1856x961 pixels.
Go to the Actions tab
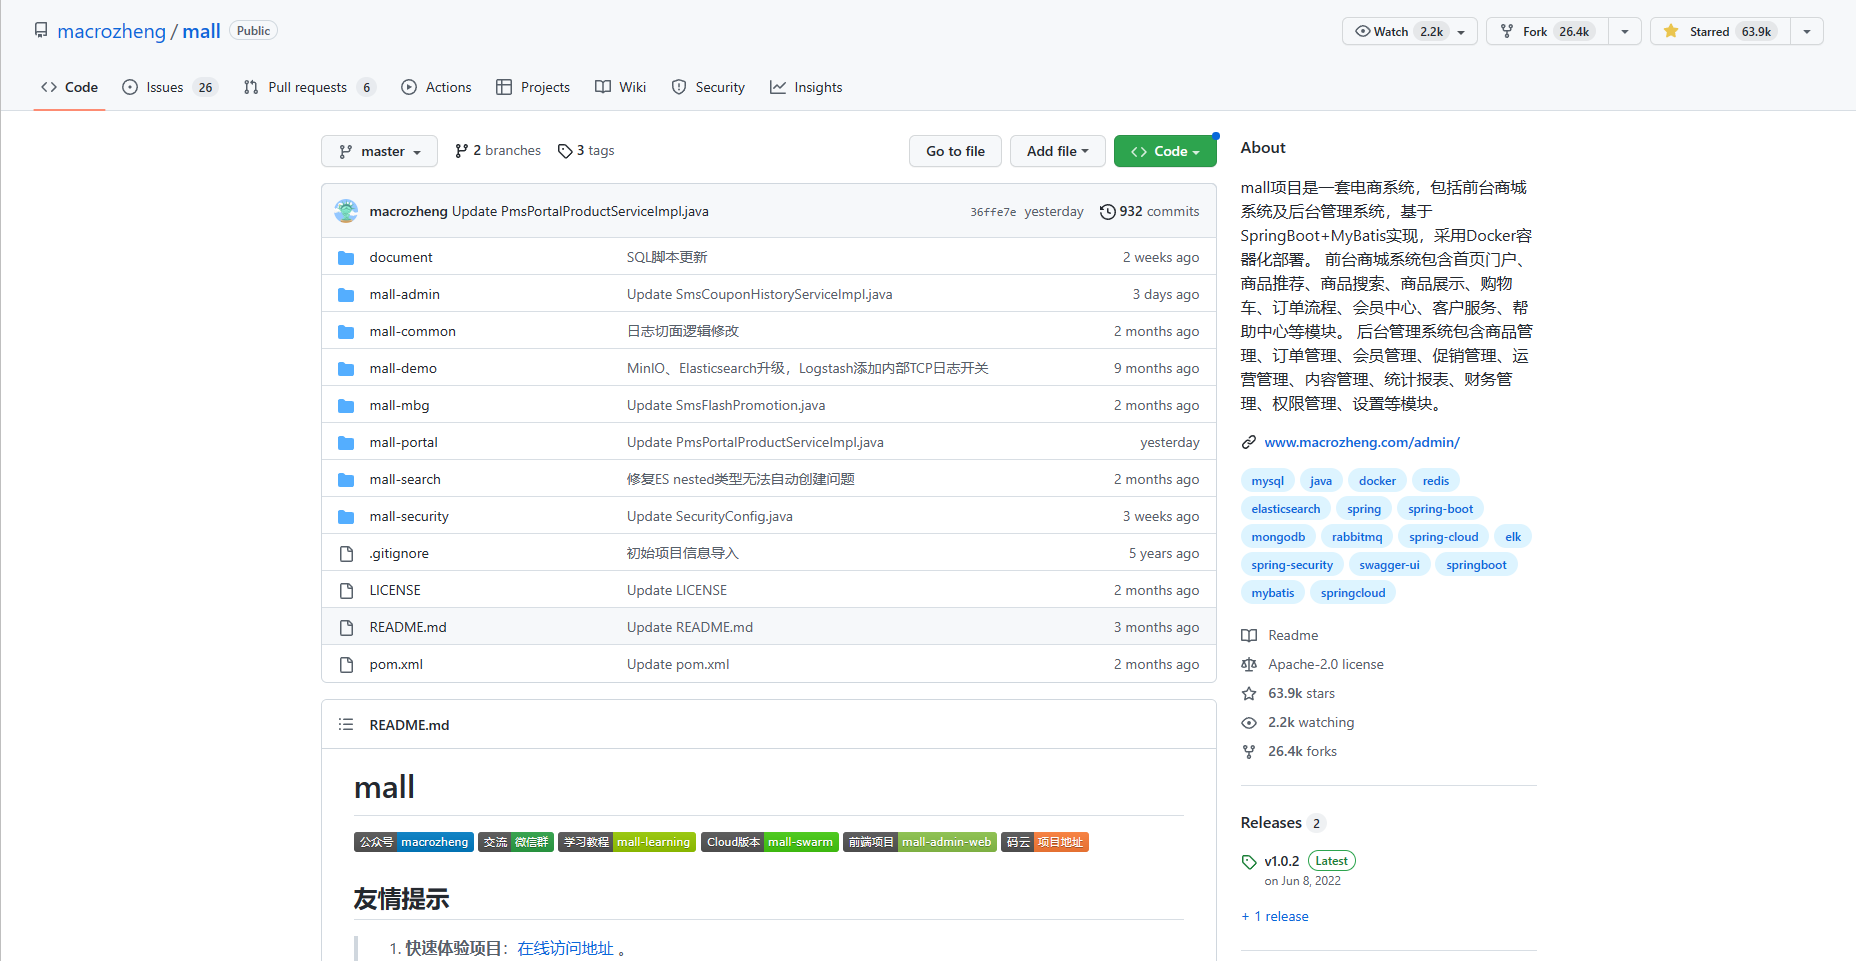pos(436,87)
